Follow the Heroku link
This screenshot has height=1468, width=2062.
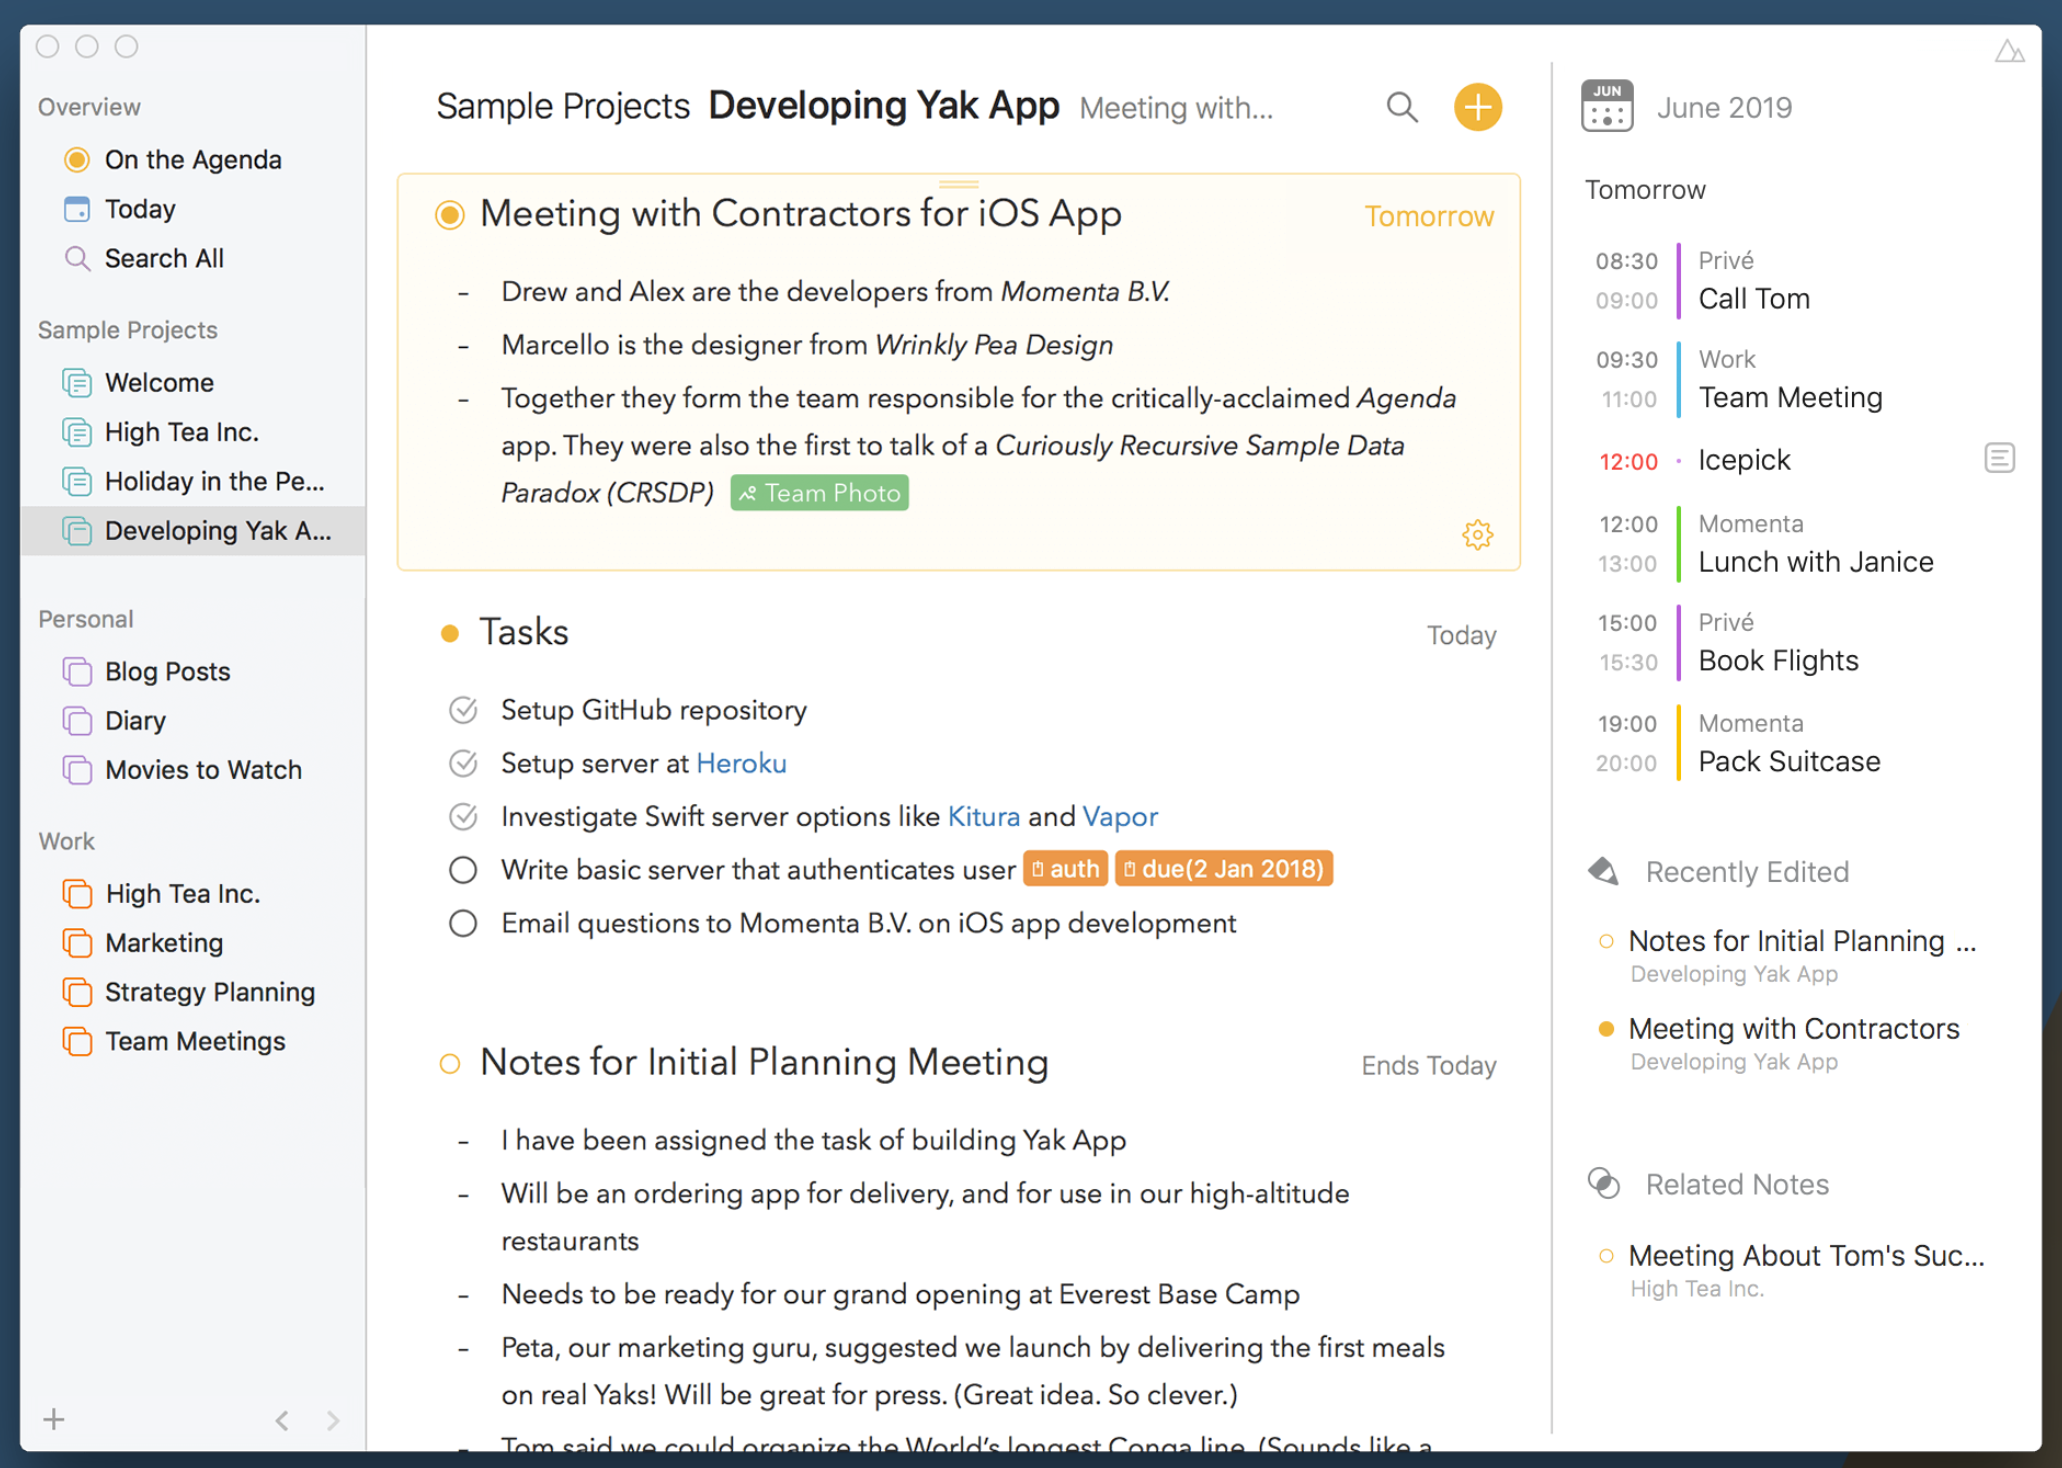(x=741, y=764)
